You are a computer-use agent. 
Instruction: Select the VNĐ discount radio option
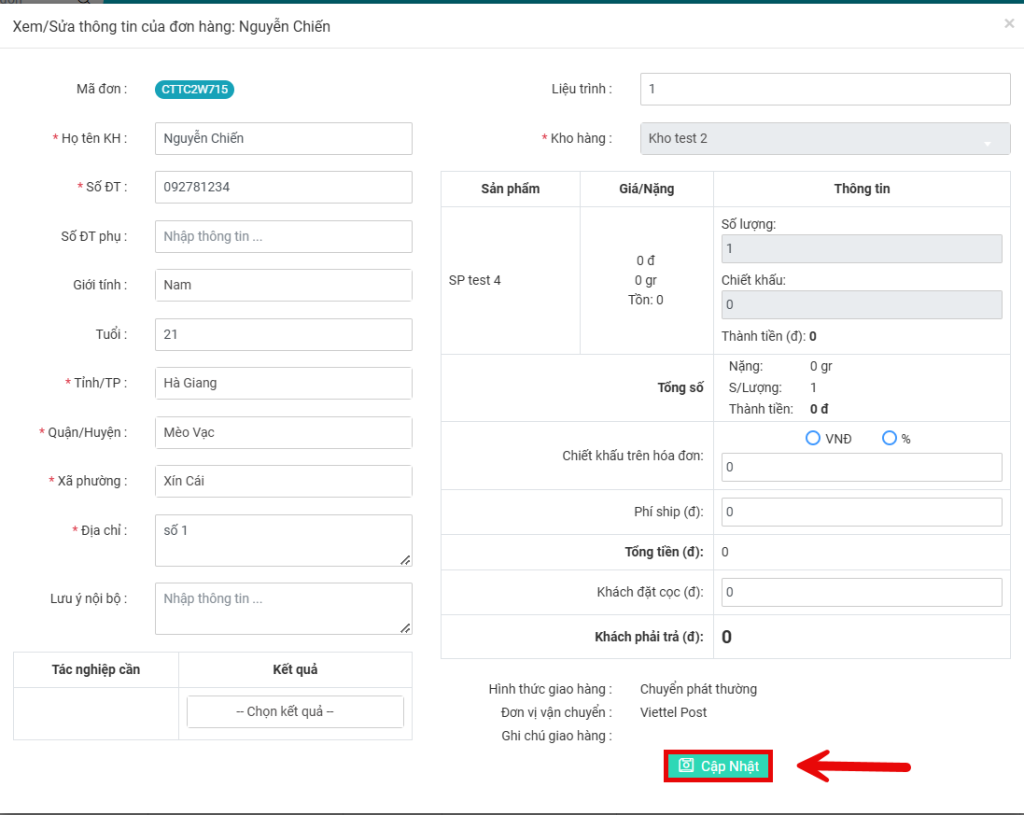coord(813,438)
